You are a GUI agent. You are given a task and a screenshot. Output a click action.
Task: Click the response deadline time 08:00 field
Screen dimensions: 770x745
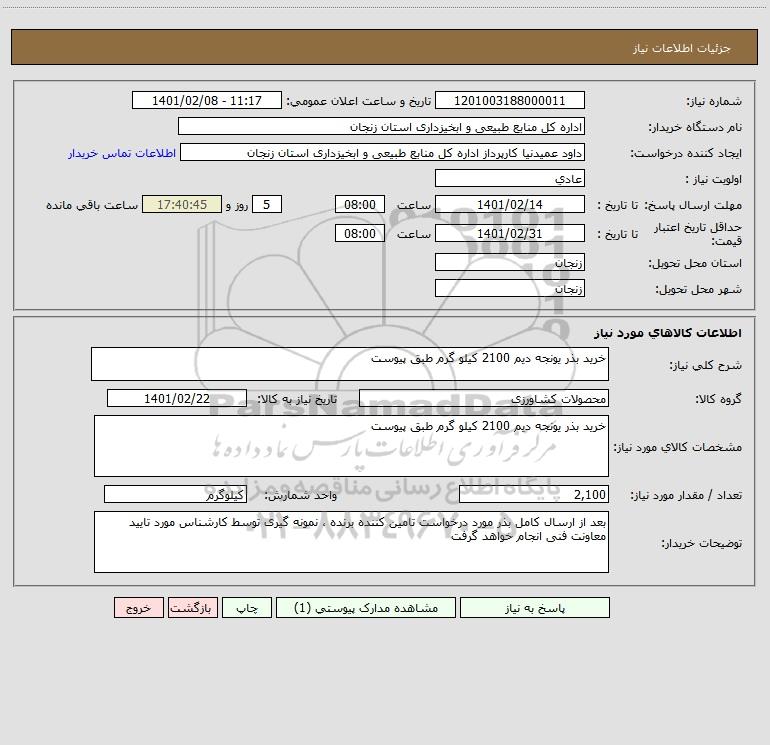359,204
